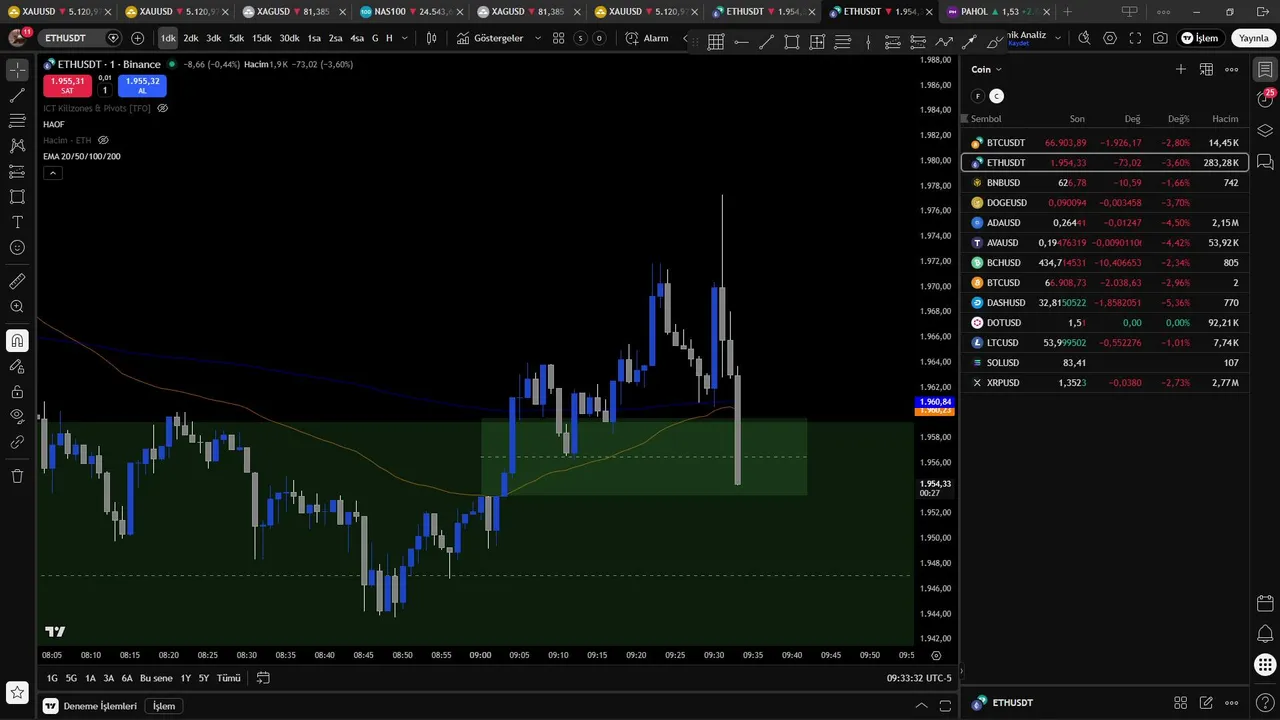Show the hidden ICT Killzones & Pivots indicator
The height and width of the screenshot is (720, 1280).
tap(163, 108)
